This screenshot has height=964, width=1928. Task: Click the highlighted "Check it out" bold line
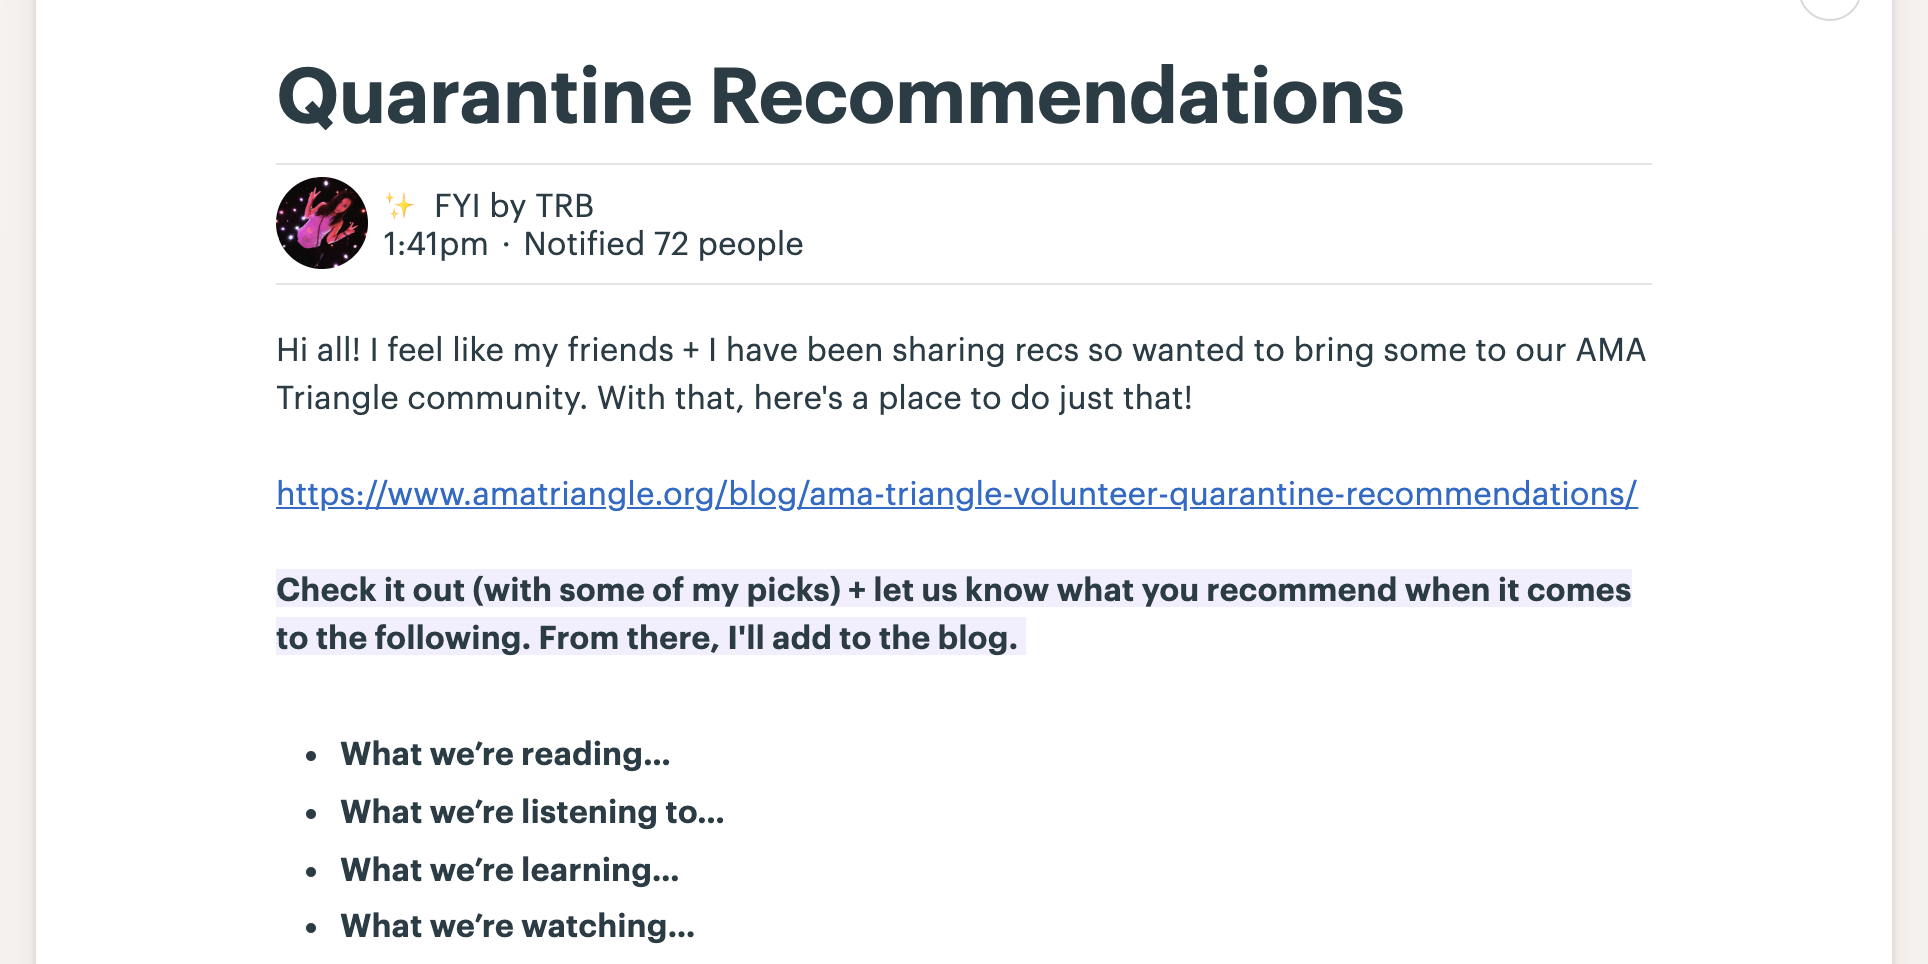point(953,590)
